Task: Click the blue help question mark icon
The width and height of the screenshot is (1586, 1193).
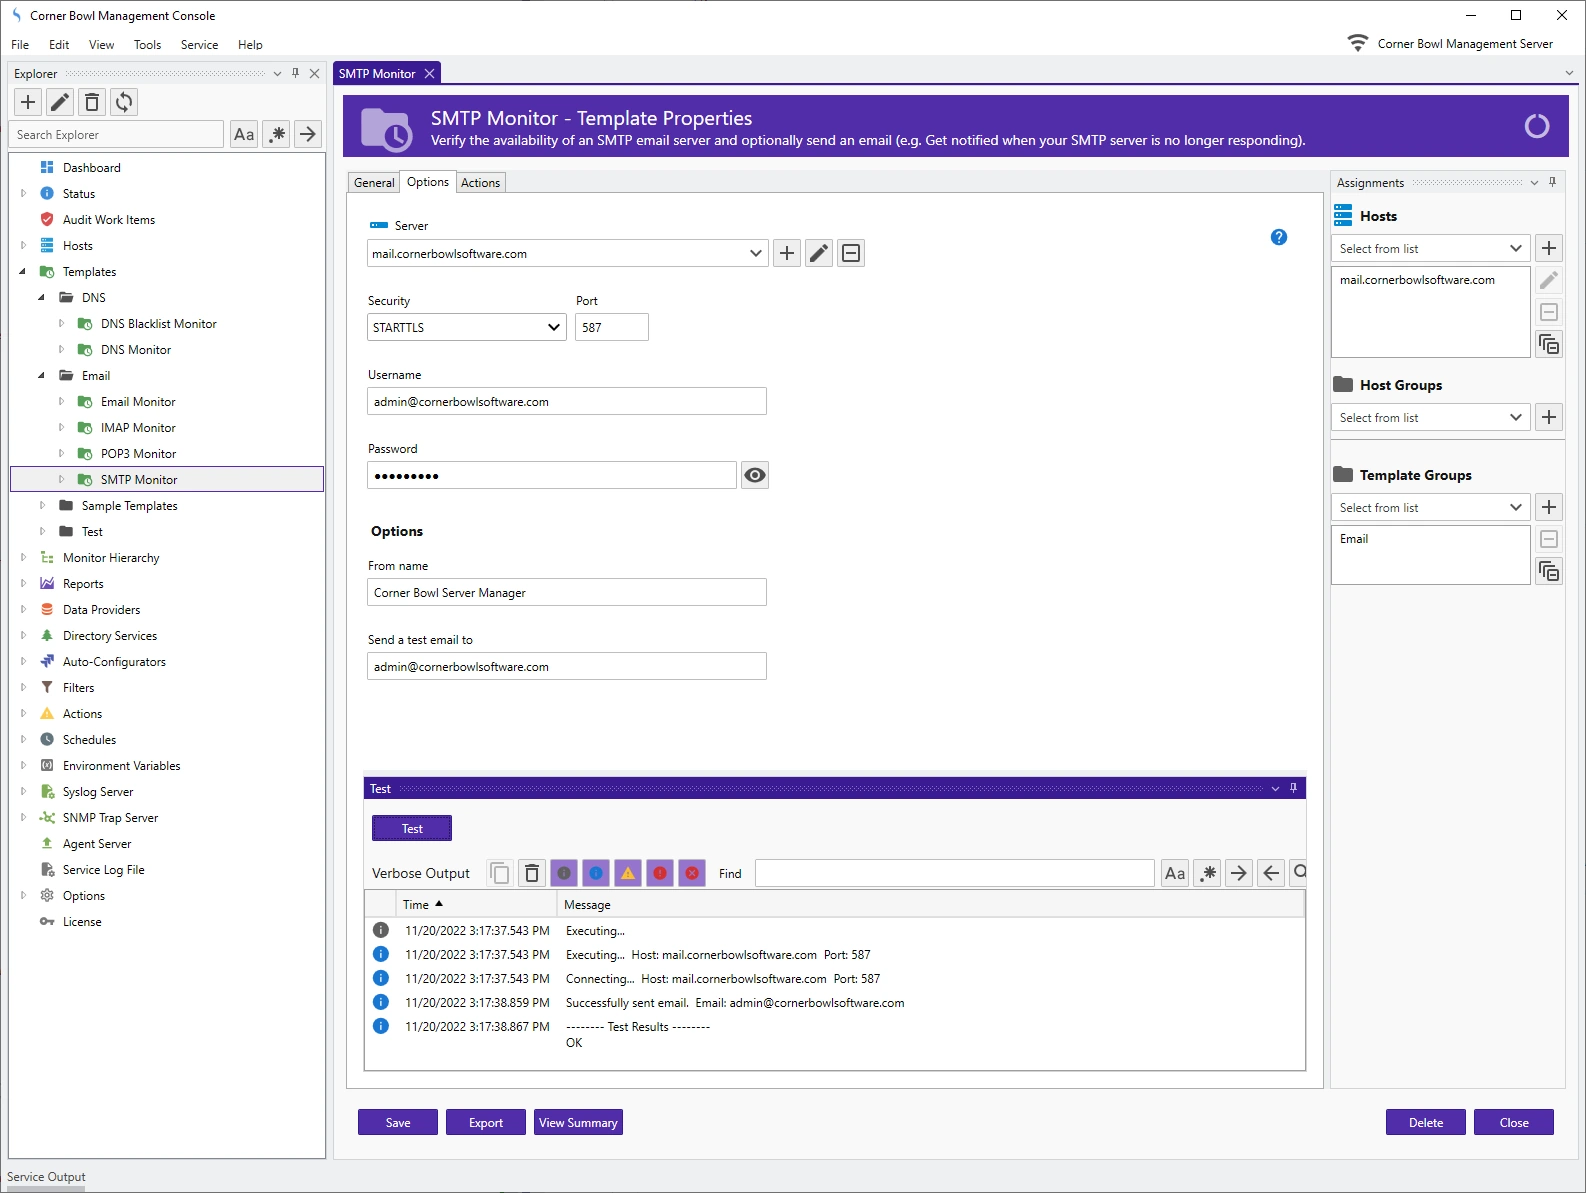Action: tap(1278, 237)
